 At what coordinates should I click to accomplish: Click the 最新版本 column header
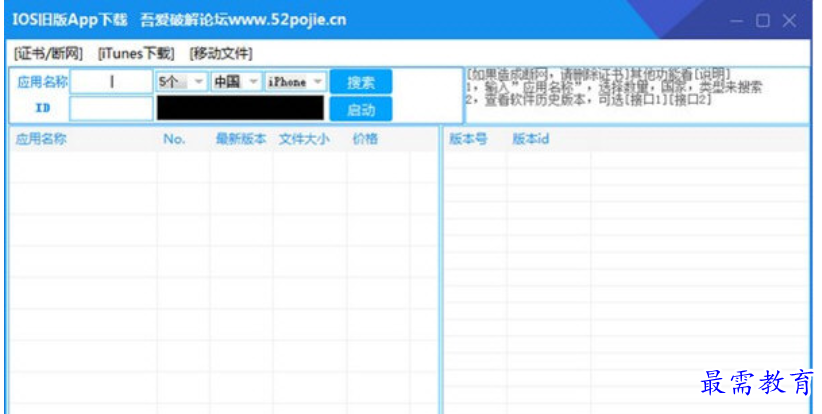[x=241, y=139]
